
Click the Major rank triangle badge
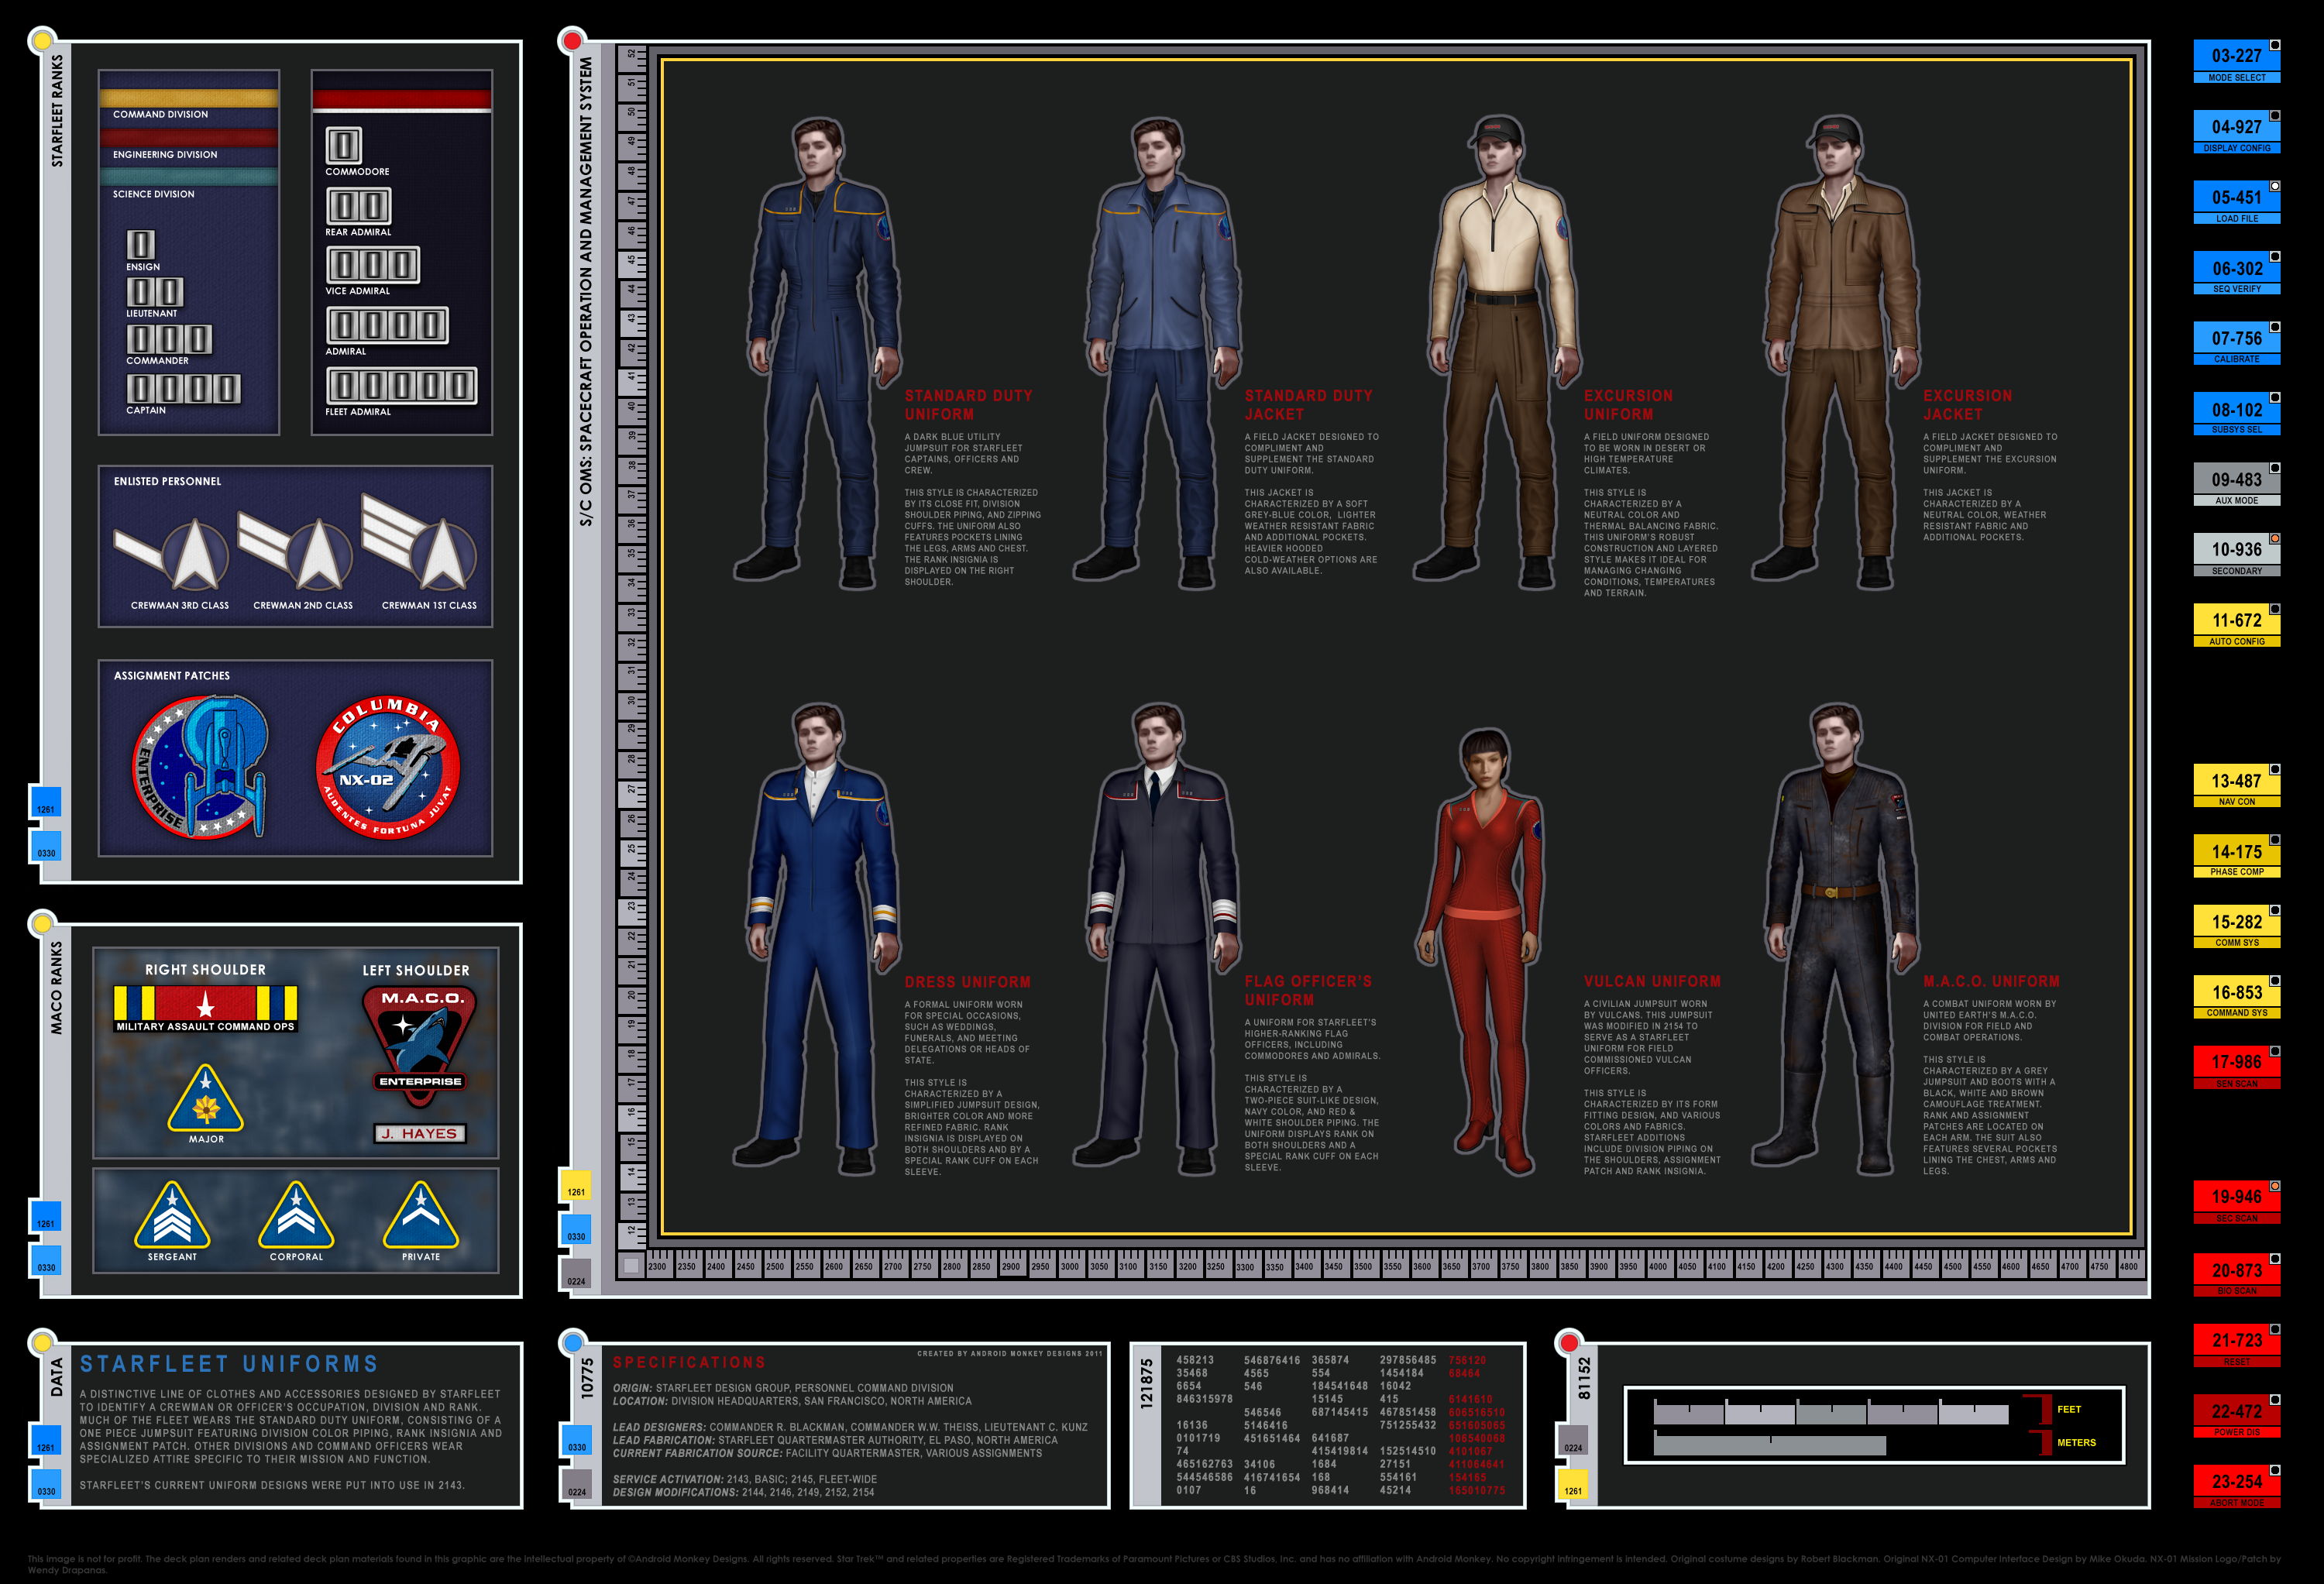pyautogui.click(x=206, y=1099)
